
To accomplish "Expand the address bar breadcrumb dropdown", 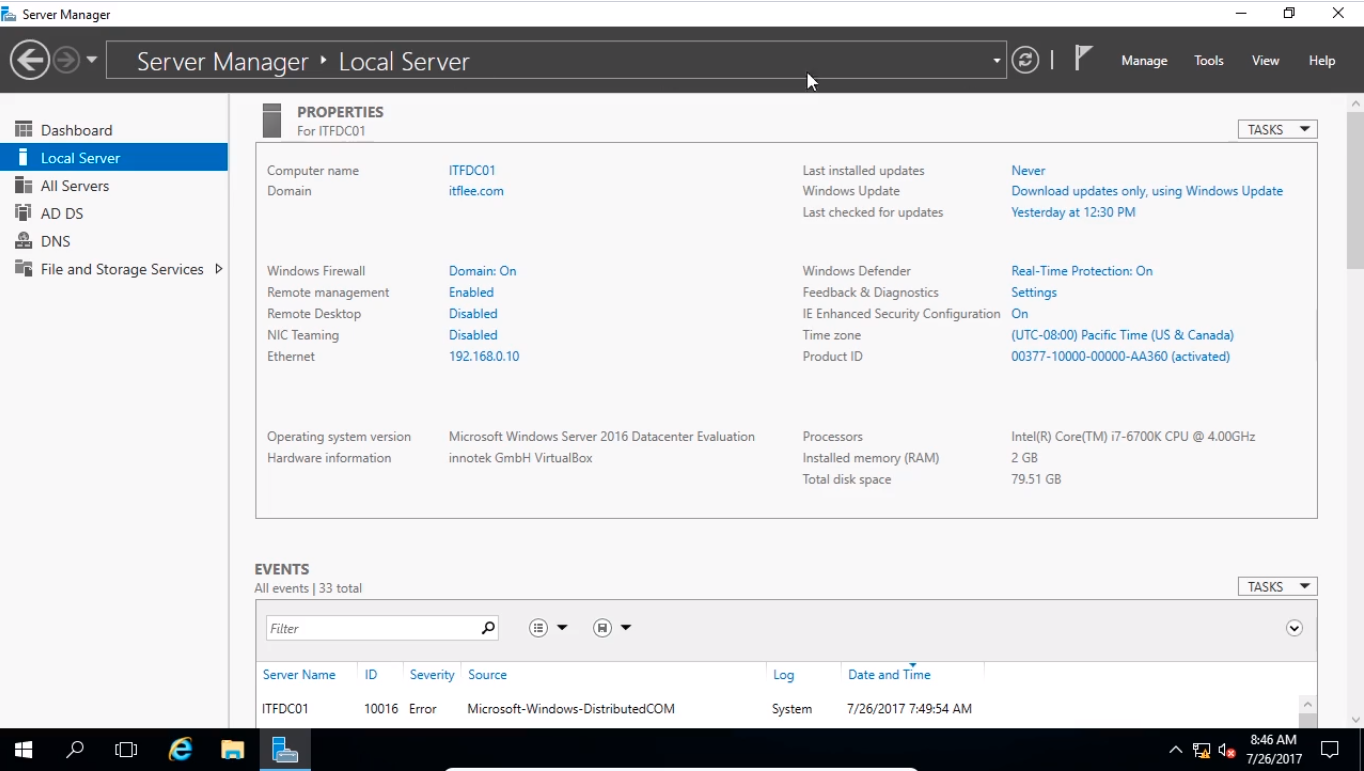I will pos(996,61).
